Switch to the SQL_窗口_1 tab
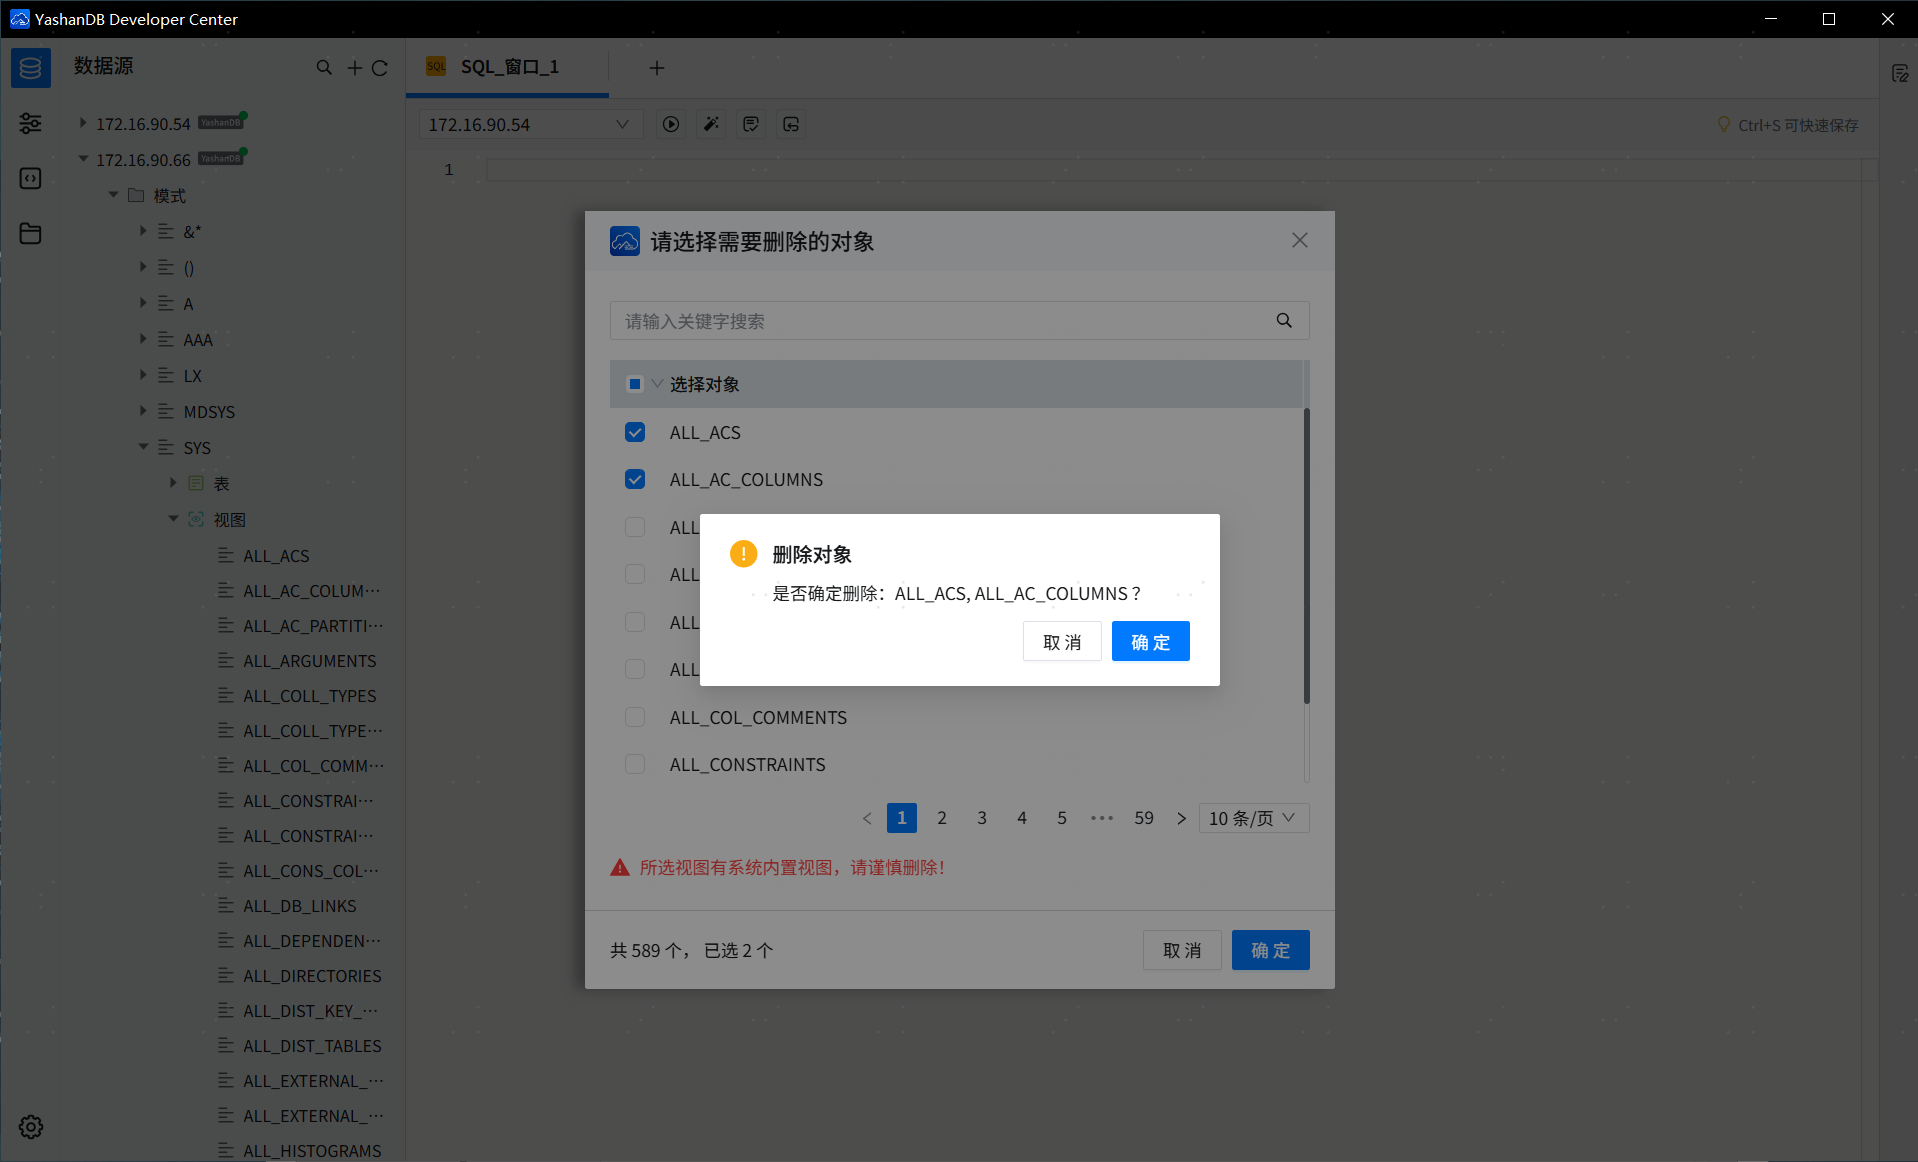 [x=508, y=67]
